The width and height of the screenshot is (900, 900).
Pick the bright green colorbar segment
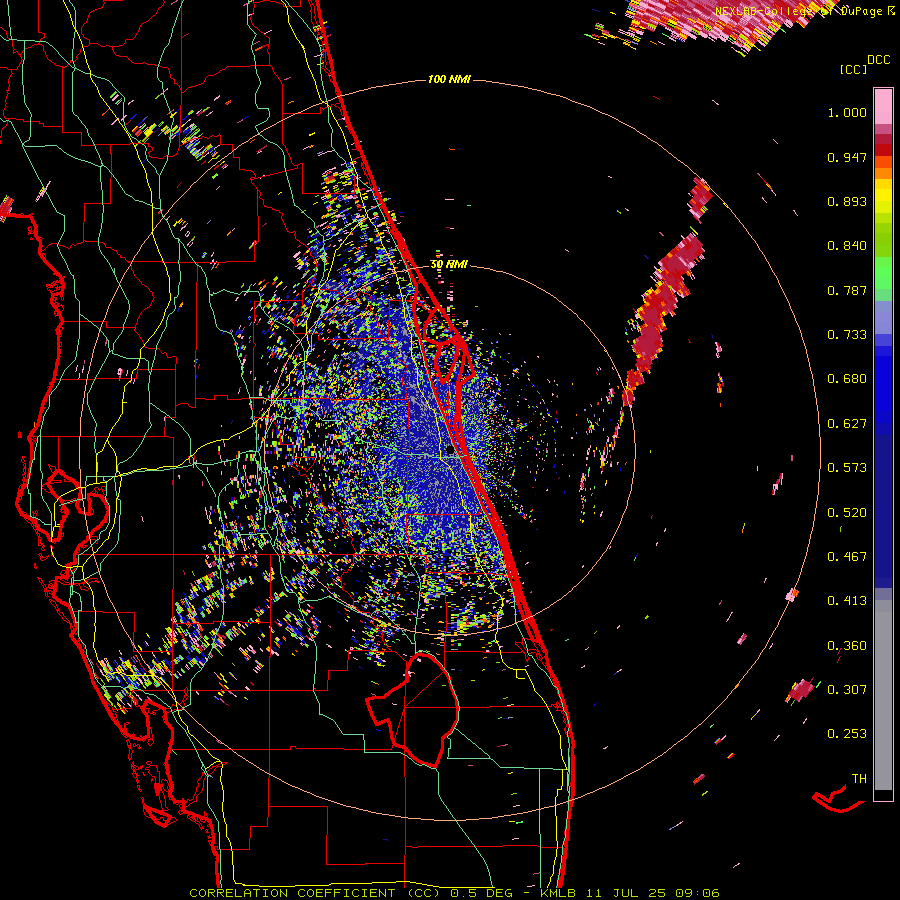pos(883,273)
